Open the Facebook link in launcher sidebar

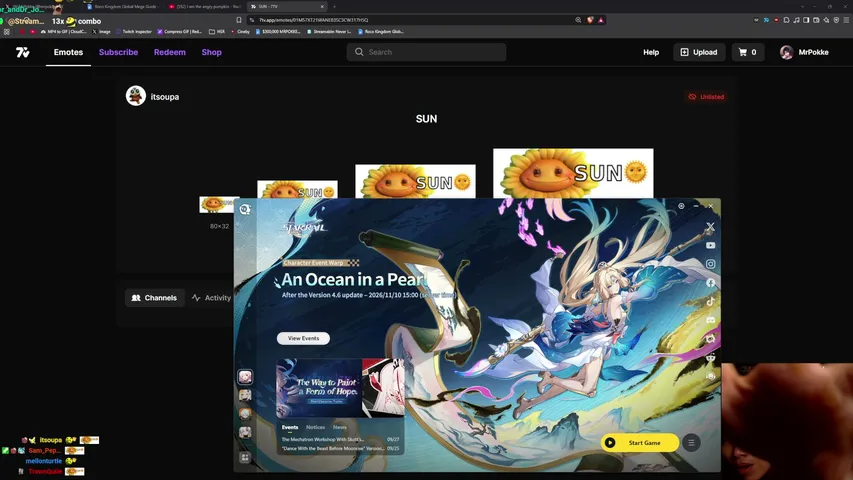point(710,282)
